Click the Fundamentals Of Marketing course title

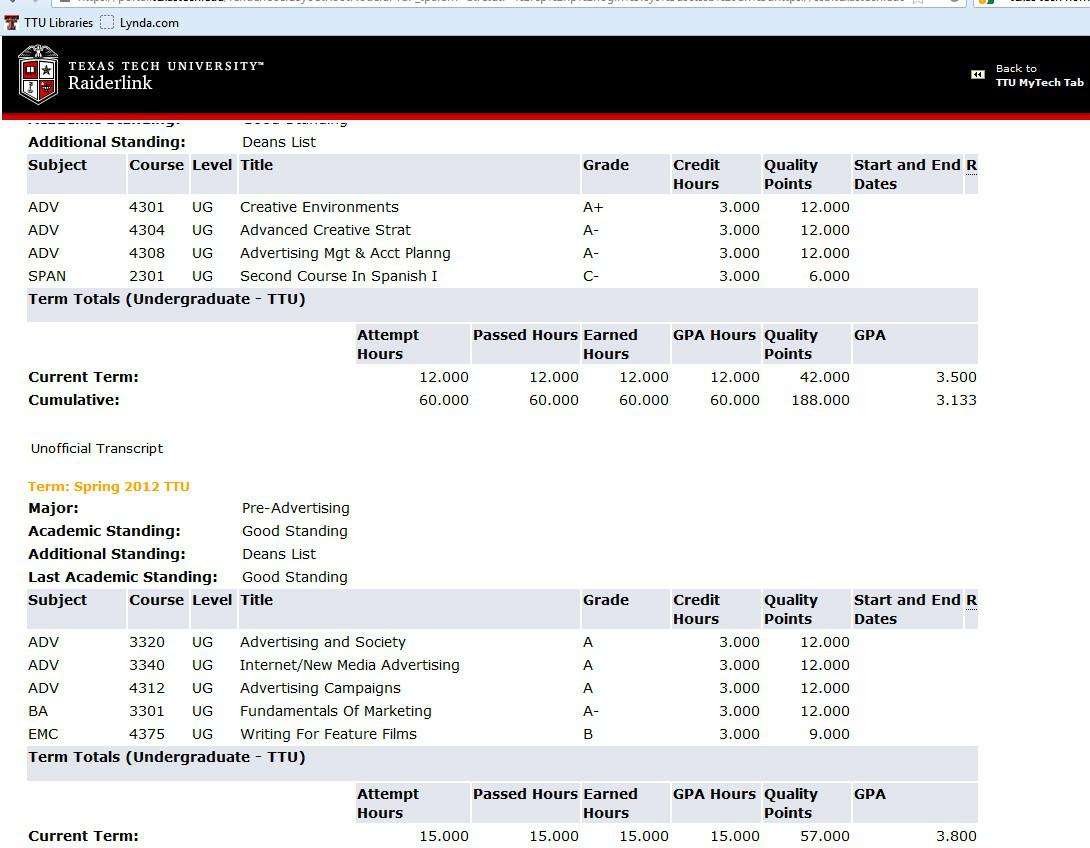(335, 711)
